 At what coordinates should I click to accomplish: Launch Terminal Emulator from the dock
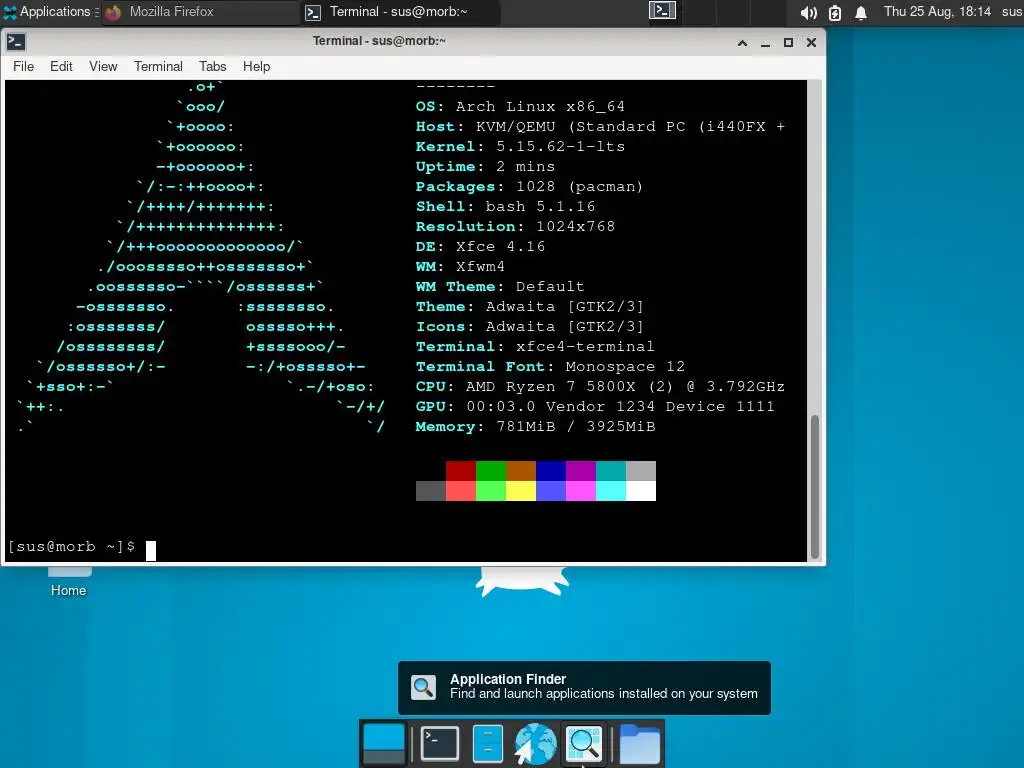coord(440,743)
